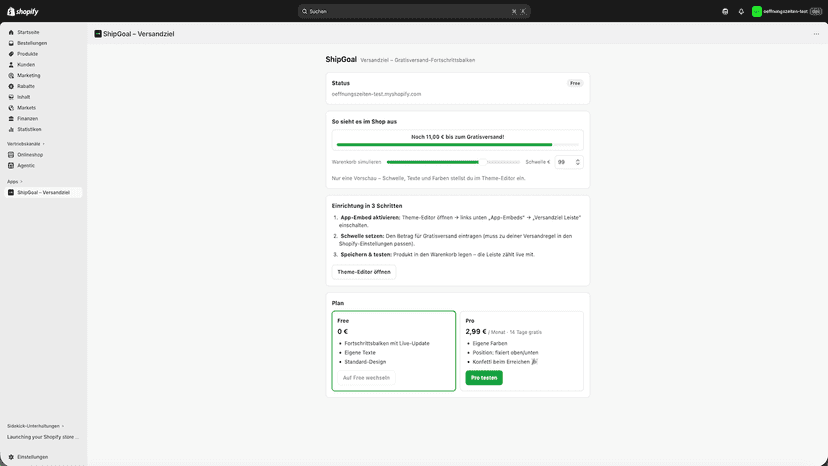Open notifications bell icon
The image size is (828, 466).
pos(741,12)
